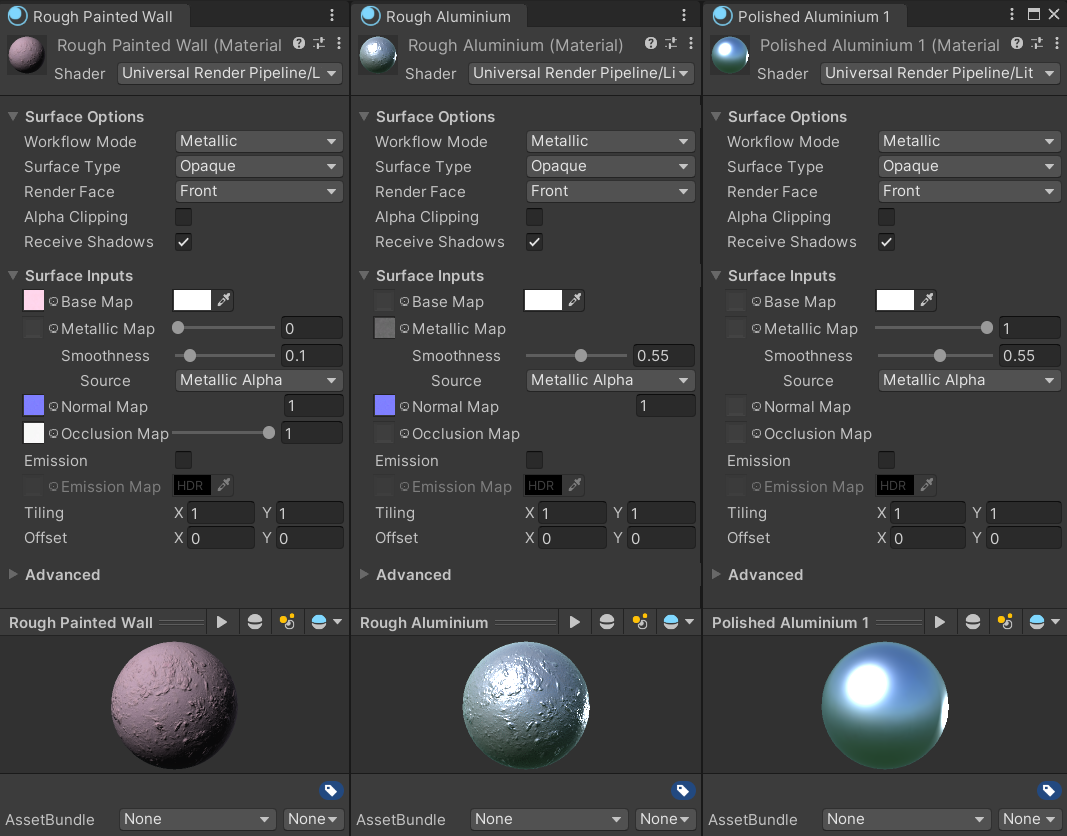Click the Emission Map HDR eyedropper on Rough Aluminium

pos(572,485)
